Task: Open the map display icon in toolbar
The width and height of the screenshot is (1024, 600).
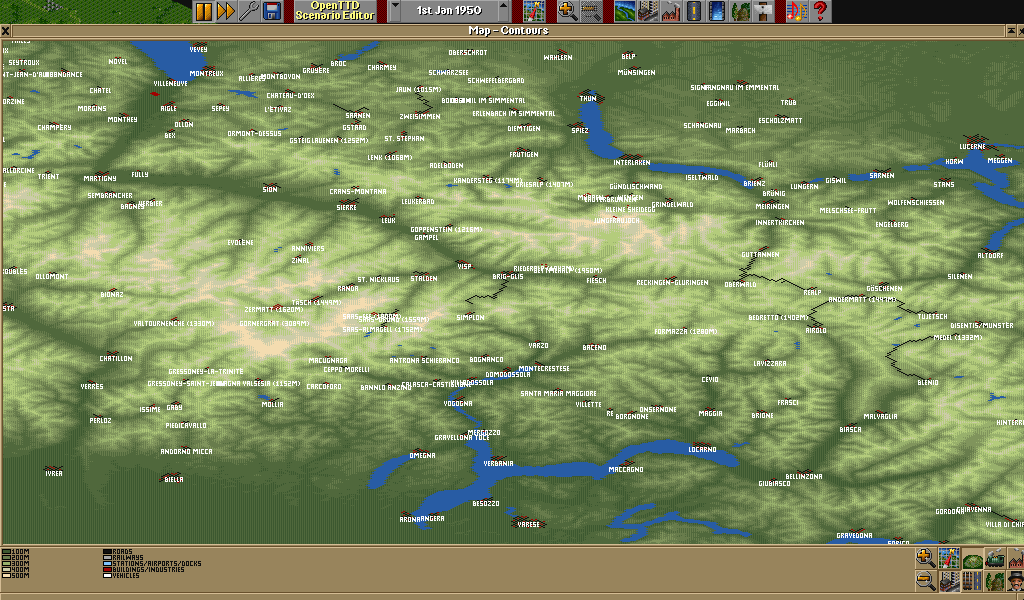Action: point(534,11)
